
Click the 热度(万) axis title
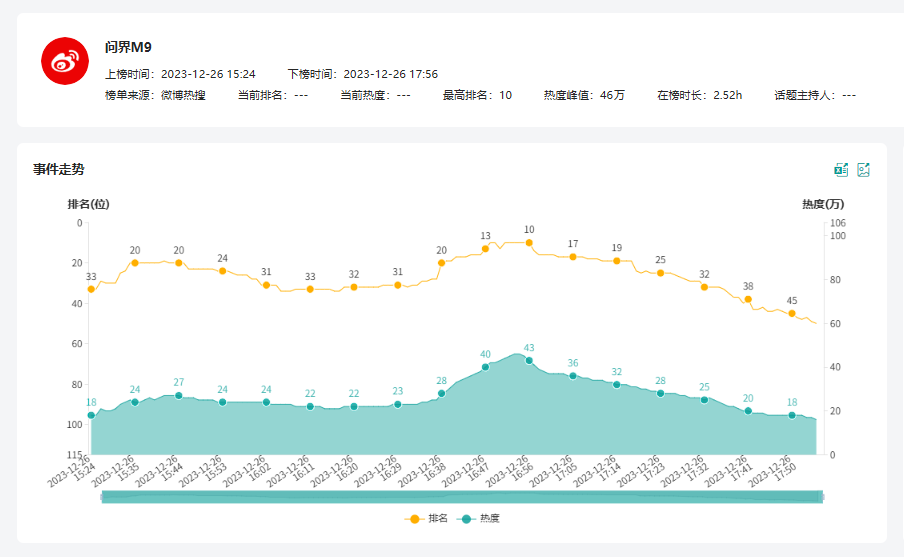tap(823, 204)
